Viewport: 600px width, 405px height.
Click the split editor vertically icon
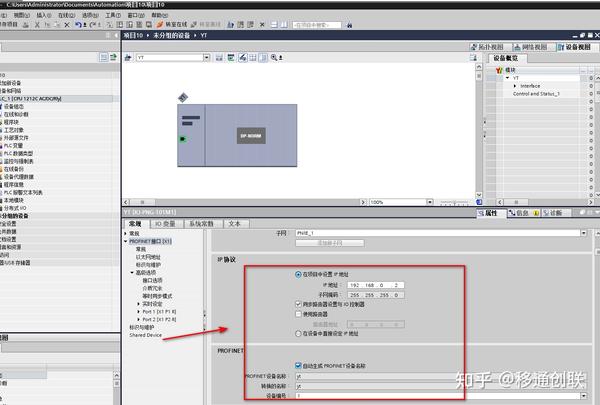284,24
